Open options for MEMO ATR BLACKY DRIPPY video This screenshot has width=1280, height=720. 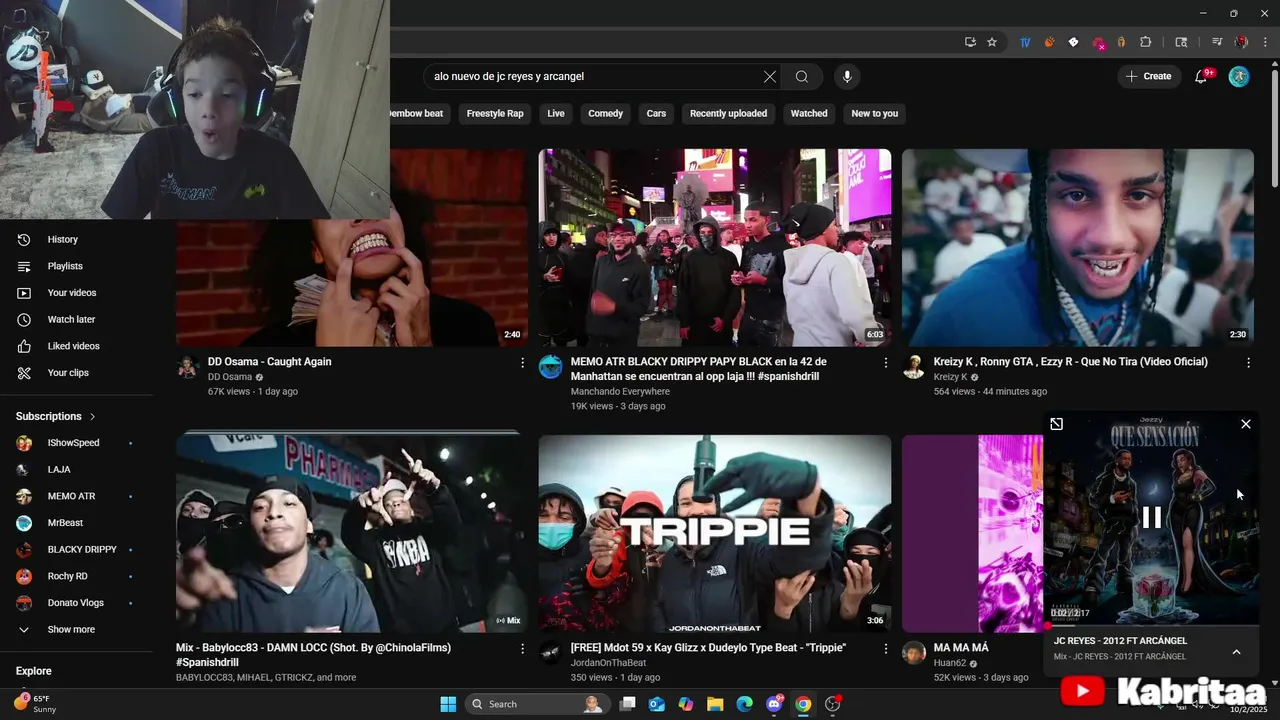(x=885, y=363)
